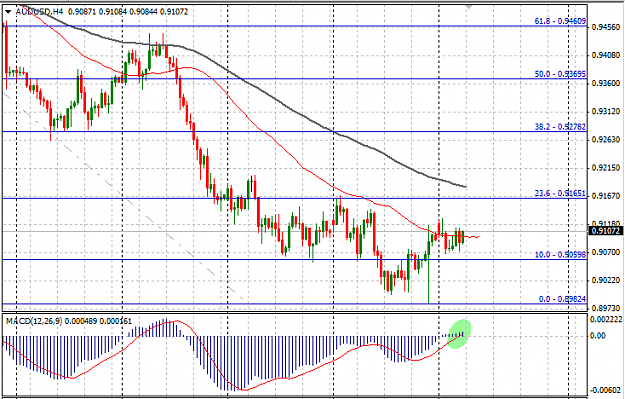Click the MACD zero level 0.00 label
The image size is (625, 399).
point(598,336)
